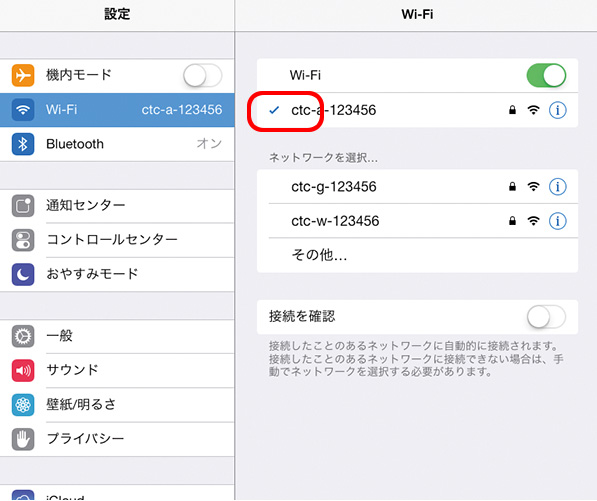
Task: Click lock icon on ctc-a-123456 row
Action: pyautogui.click(x=512, y=110)
